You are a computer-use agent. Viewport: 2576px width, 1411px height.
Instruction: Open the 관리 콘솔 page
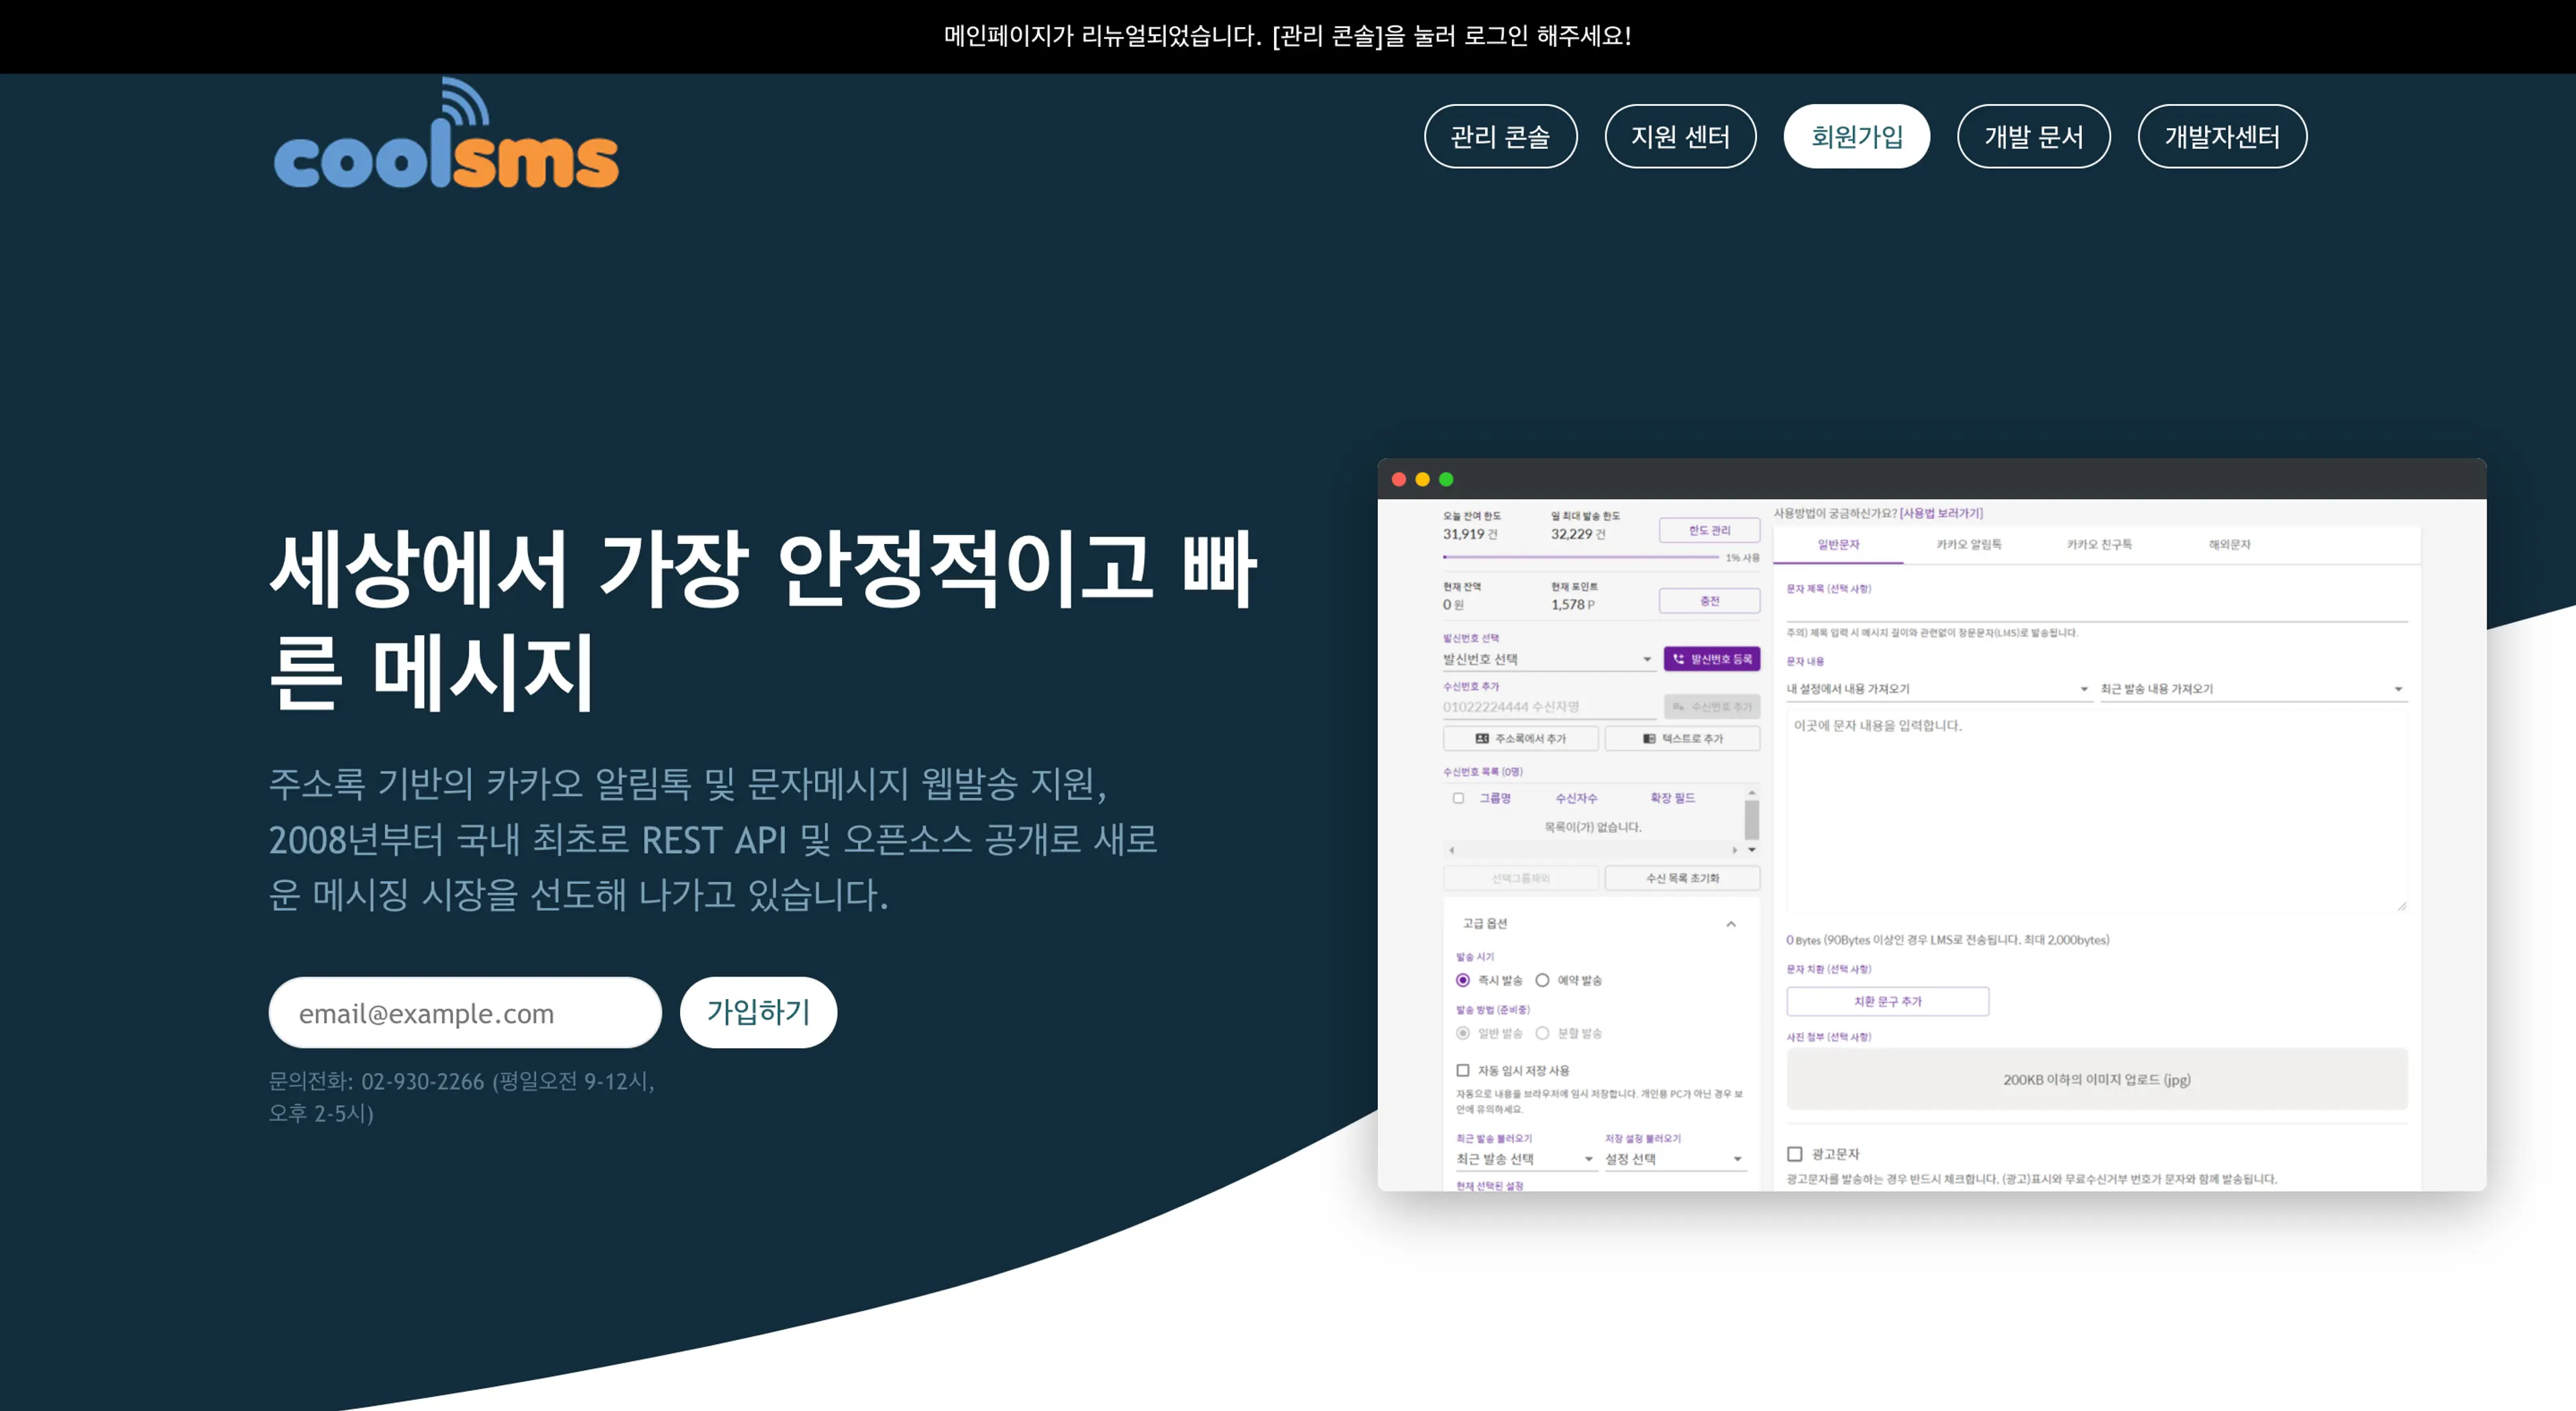pyautogui.click(x=1500, y=136)
